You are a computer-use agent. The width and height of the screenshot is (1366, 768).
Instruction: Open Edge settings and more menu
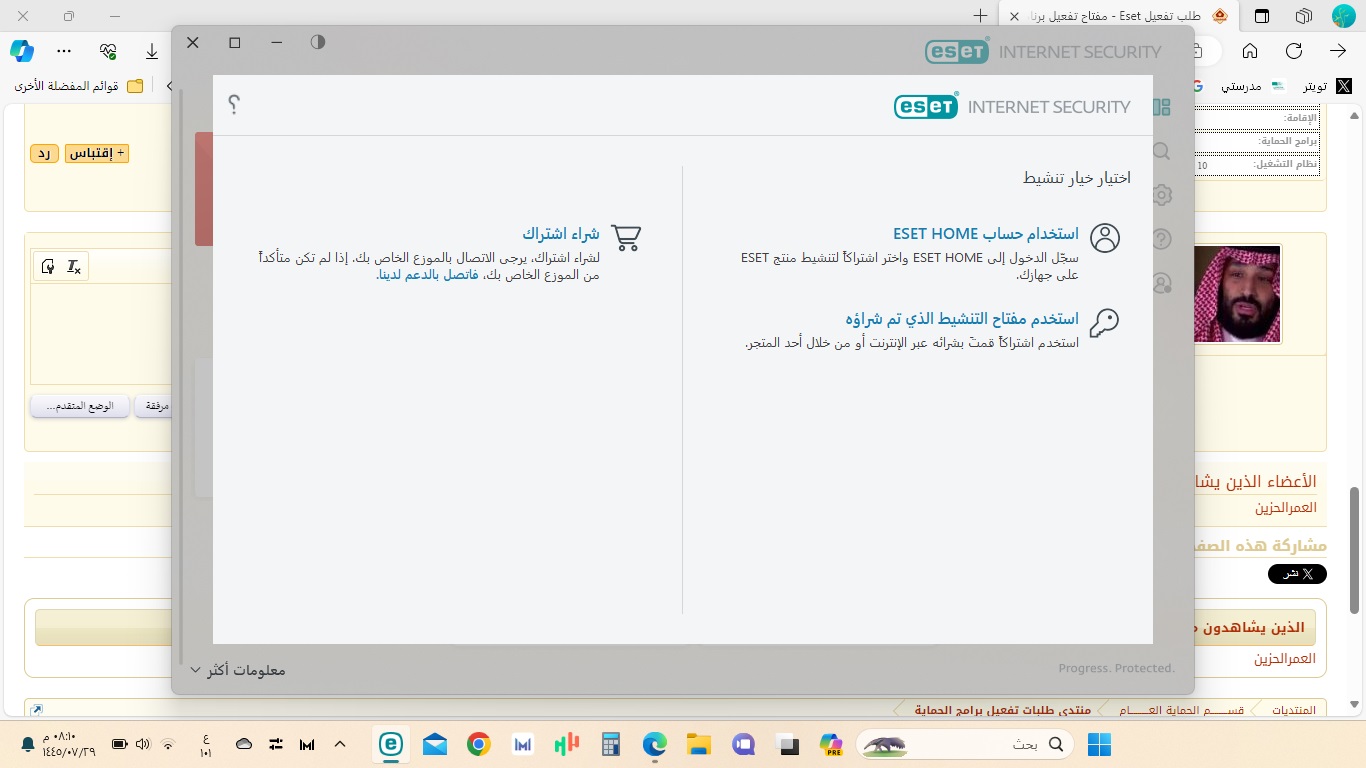[65, 51]
